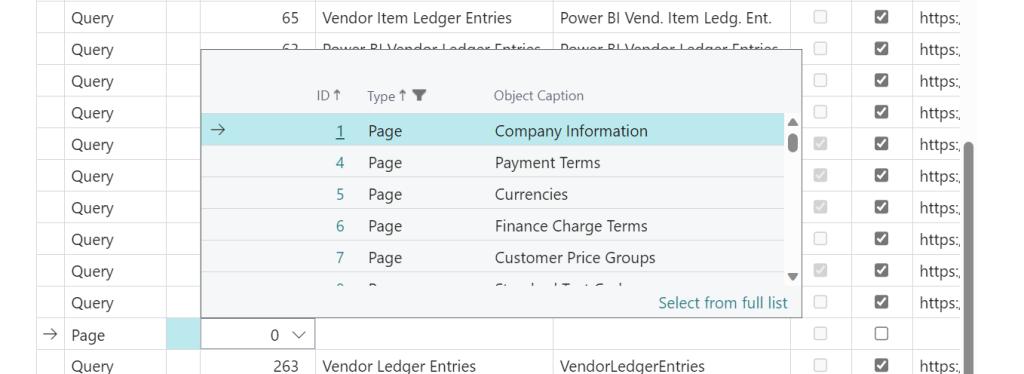Toggle the unchecked first checkbox in VendorLedgerEntries row
Viewport: 1024px width, 374px height.
point(820,365)
